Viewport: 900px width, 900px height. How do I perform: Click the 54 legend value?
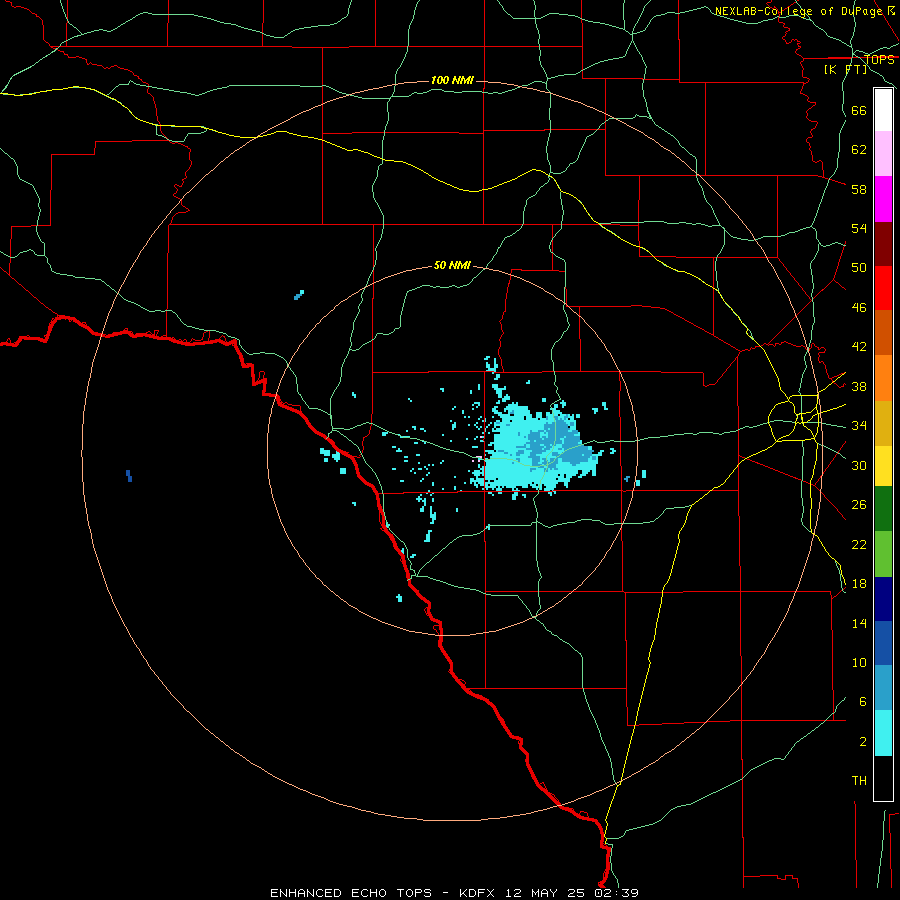point(859,228)
